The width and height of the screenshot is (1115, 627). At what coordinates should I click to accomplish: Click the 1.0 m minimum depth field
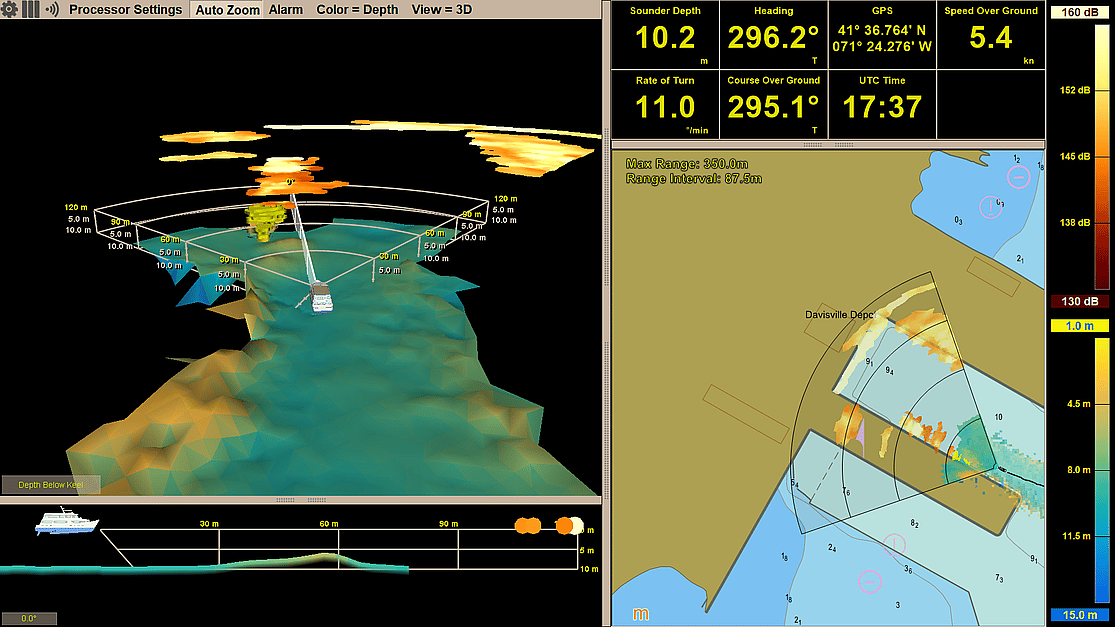point(1079,326)
